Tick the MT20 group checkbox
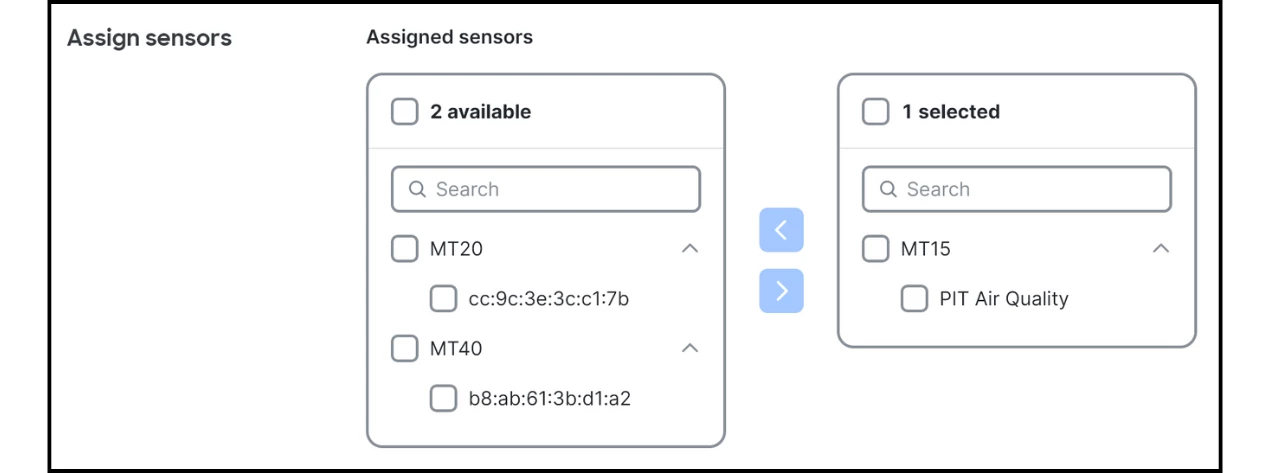Screen dimensions: 1270x473 pos(405,249)
